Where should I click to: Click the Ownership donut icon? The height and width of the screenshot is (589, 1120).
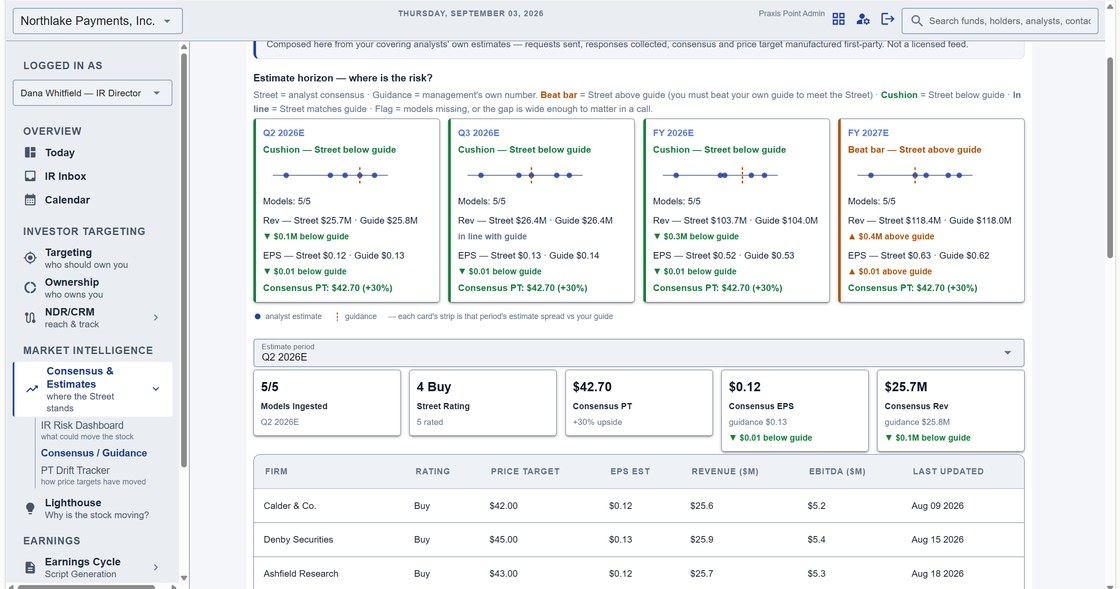point(30,288)
